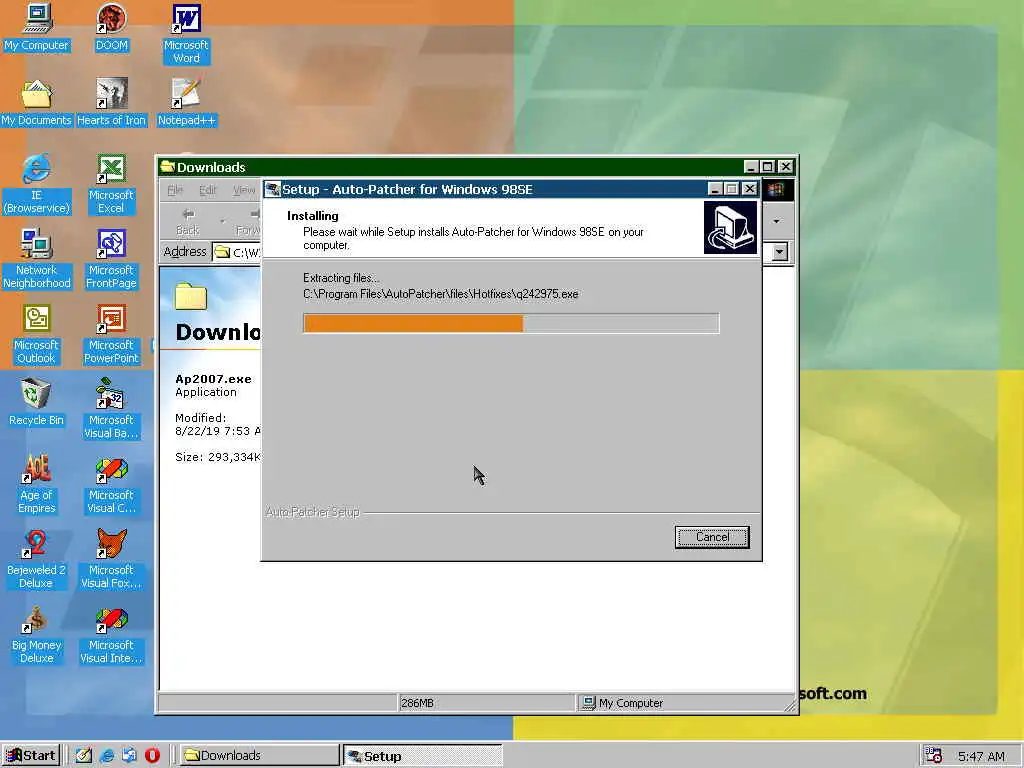Select the Microsoft Visual Basic shortcut
This screenshot has width=1024, height=768.
pyautogui.click(x=111, y=409)
